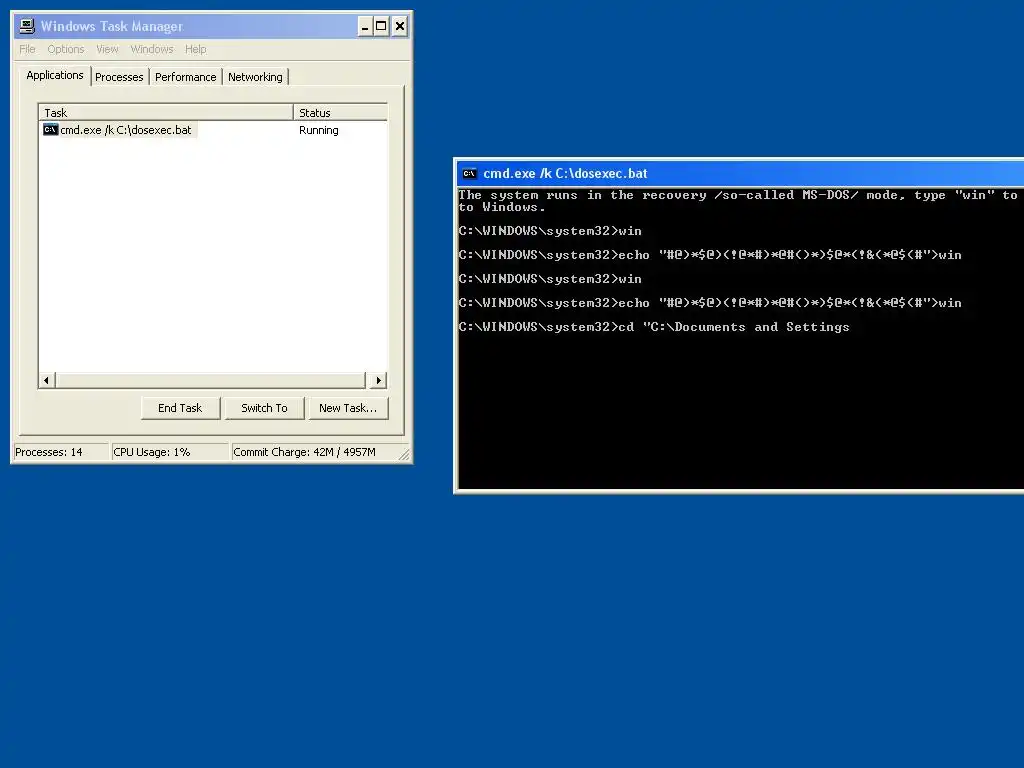Sort the list by the Task column header
The image size is (1024, 768).
(166, 112)
